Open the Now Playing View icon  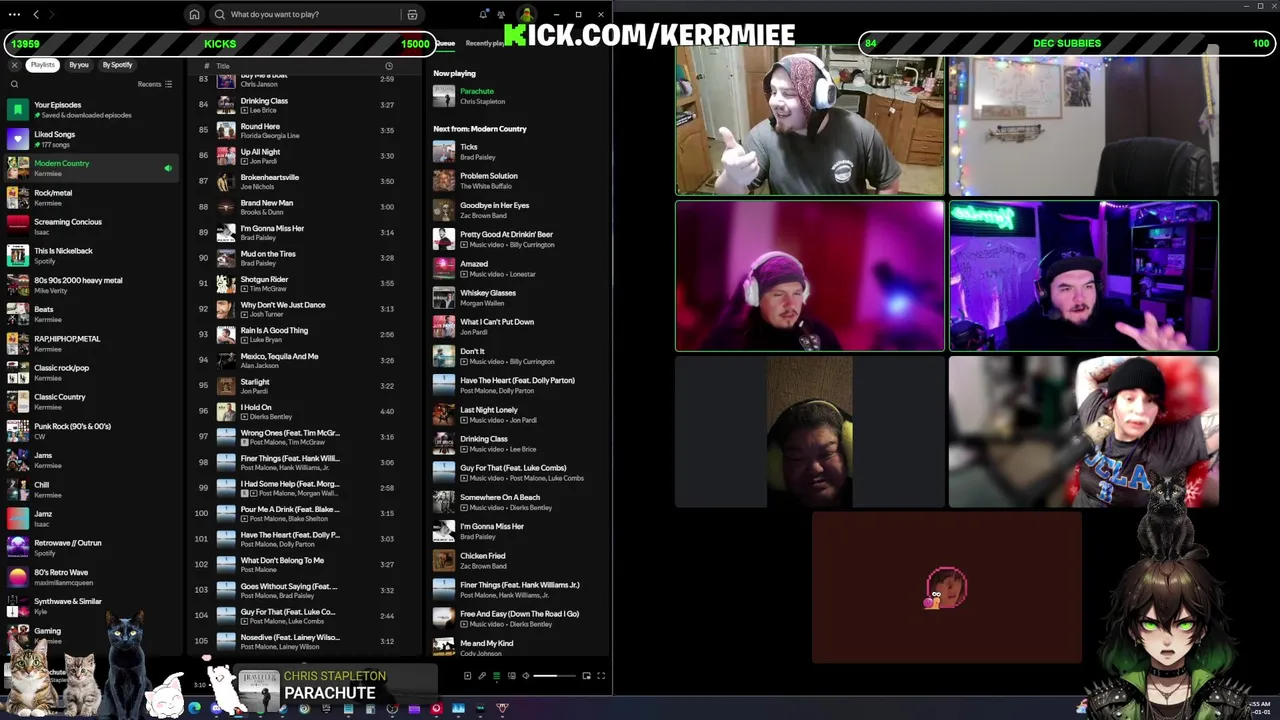coord(467,676)
